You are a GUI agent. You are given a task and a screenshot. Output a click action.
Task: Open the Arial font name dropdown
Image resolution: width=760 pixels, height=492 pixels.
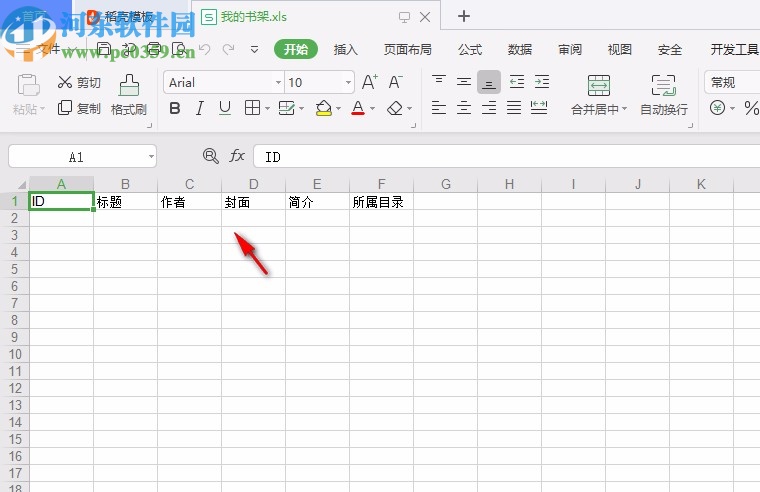click(278, 82)
